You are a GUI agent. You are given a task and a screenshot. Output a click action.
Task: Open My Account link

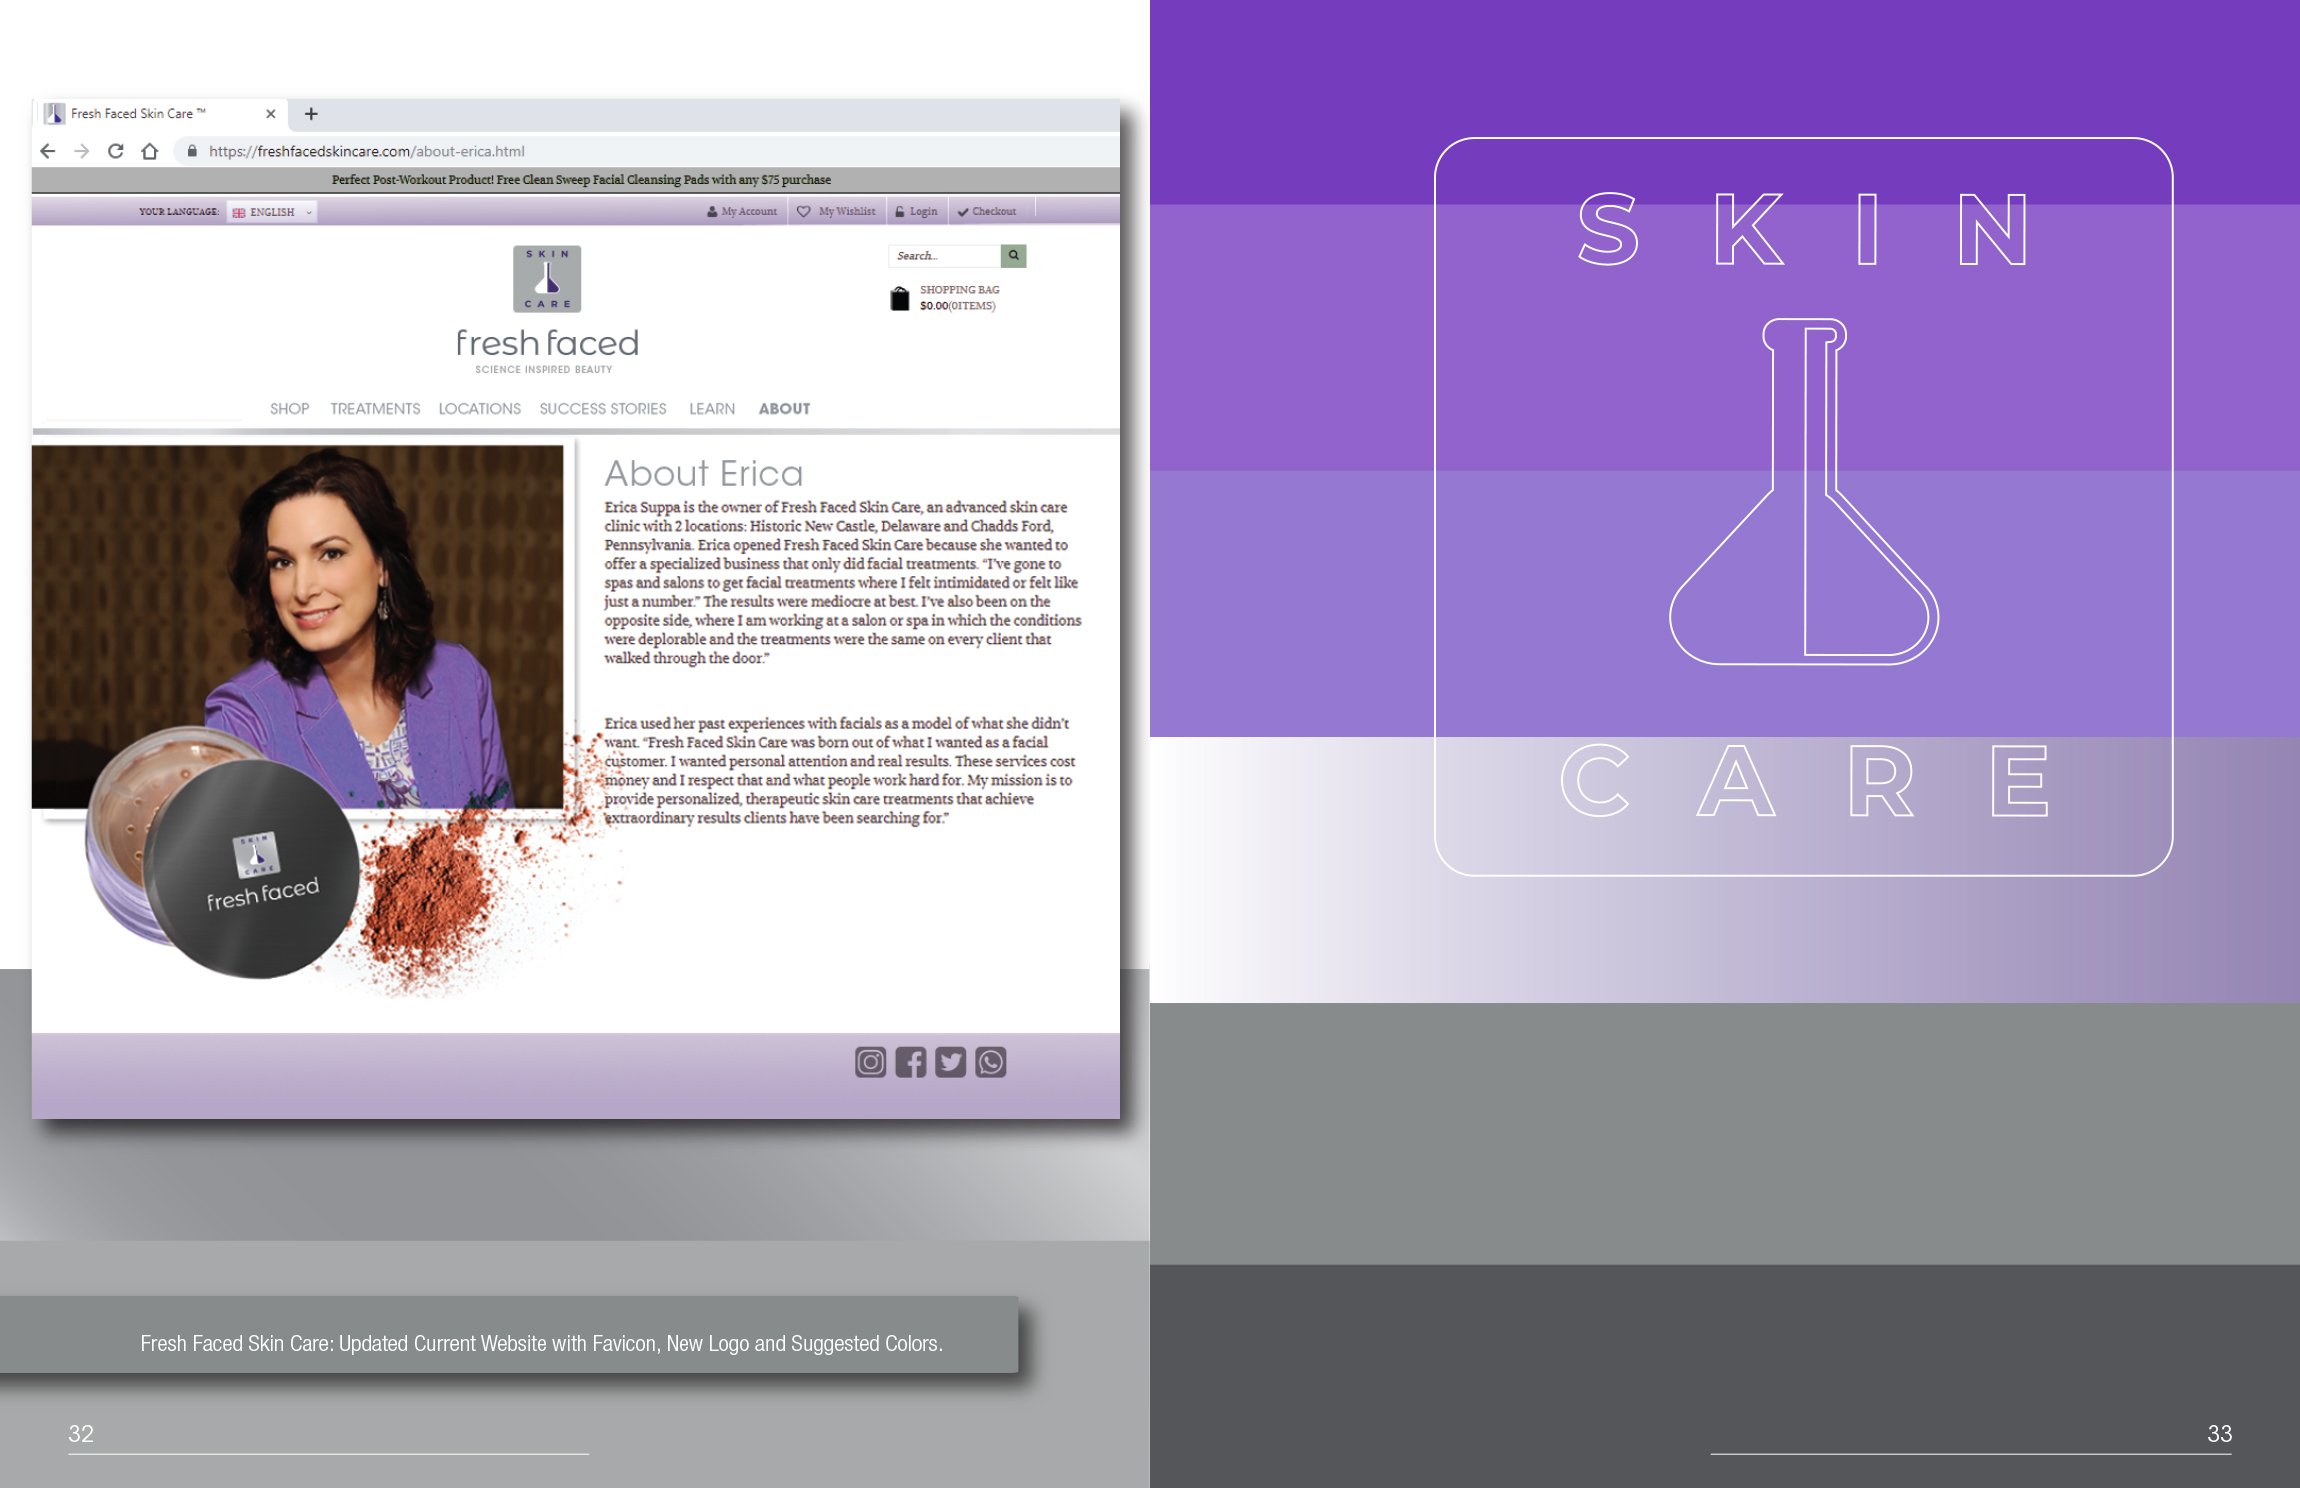(x=742, y=211)
